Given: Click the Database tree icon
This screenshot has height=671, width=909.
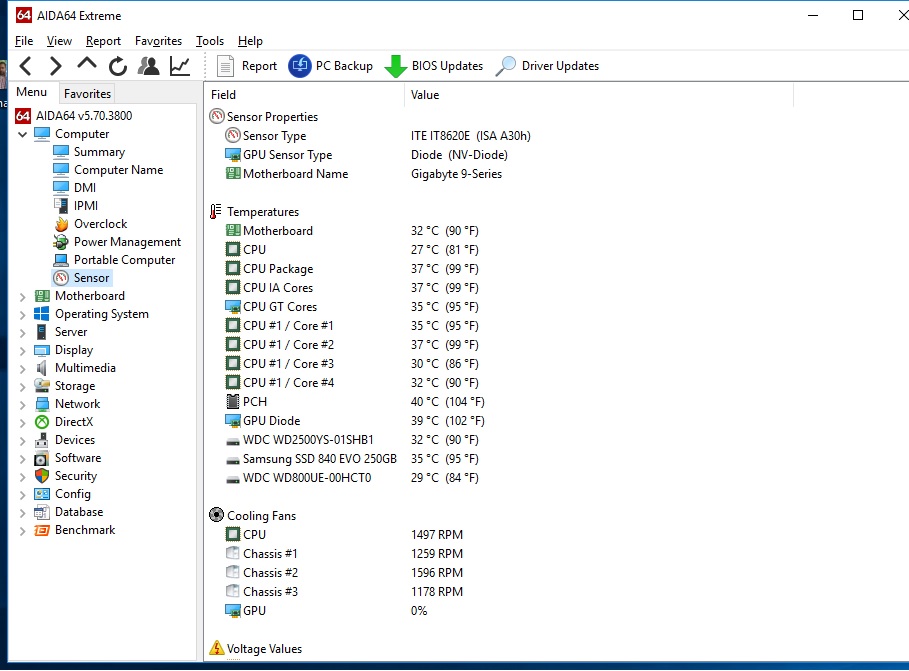Looking at the screenshot, I should pyautogui.click(x=41, y=512).
